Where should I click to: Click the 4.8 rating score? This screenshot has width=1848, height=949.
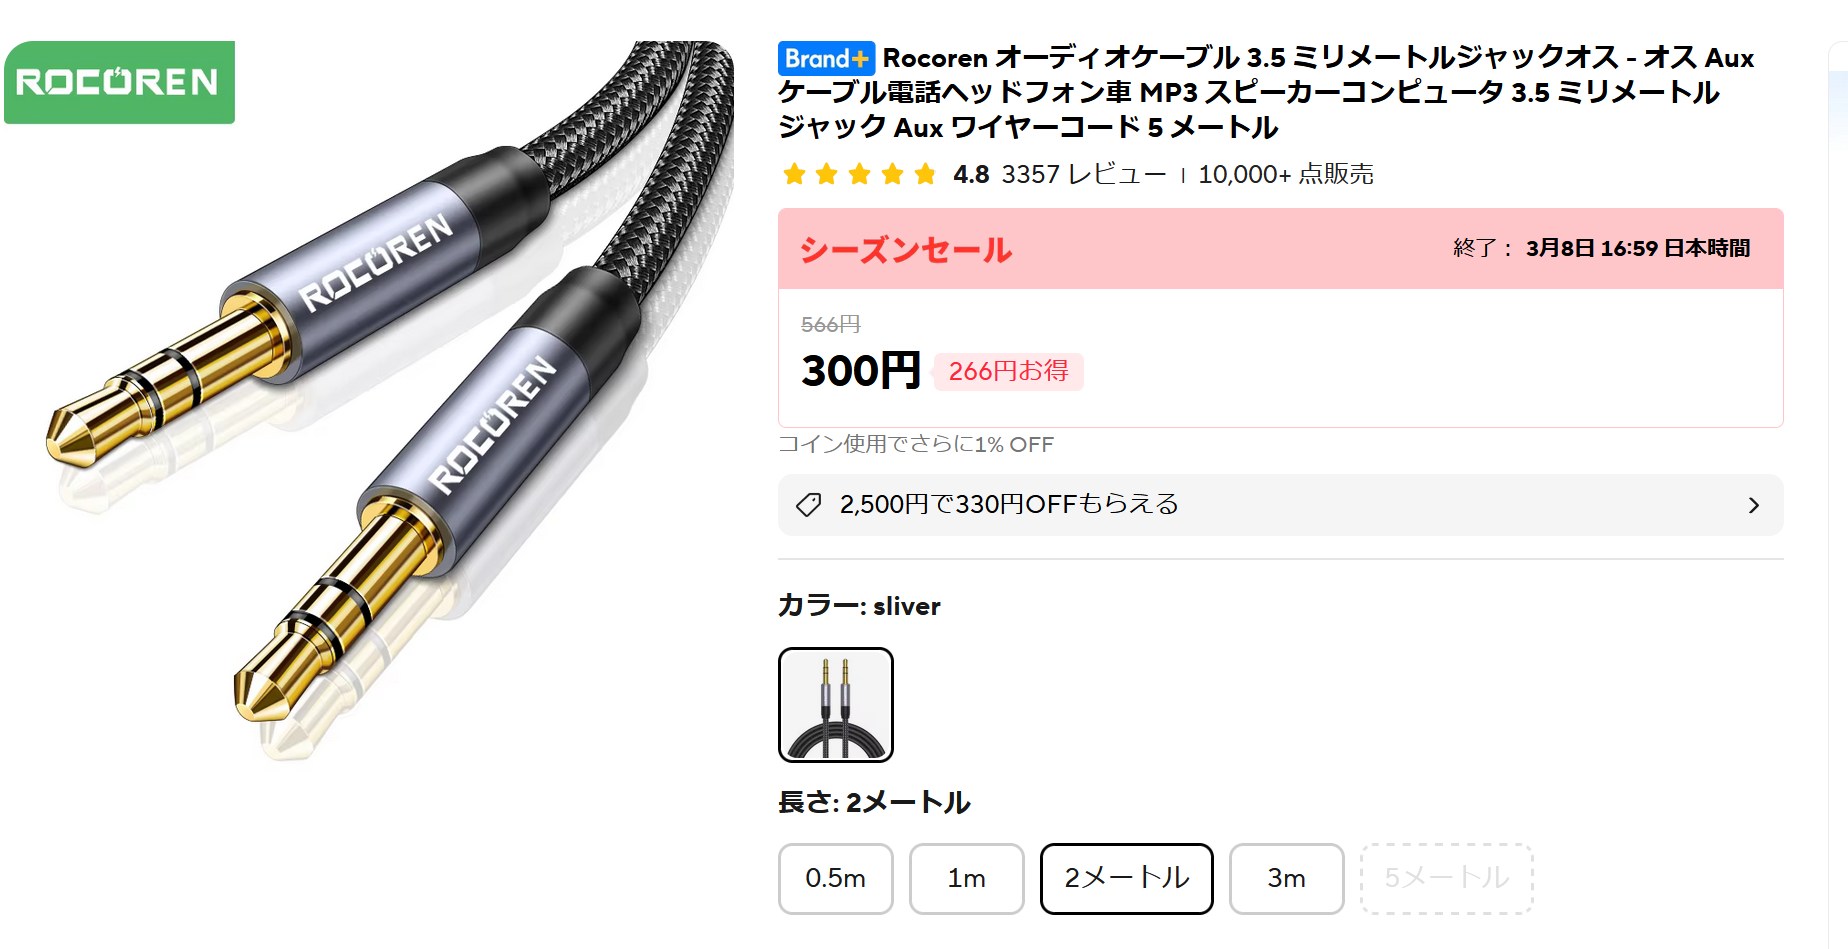click(971, 174)
